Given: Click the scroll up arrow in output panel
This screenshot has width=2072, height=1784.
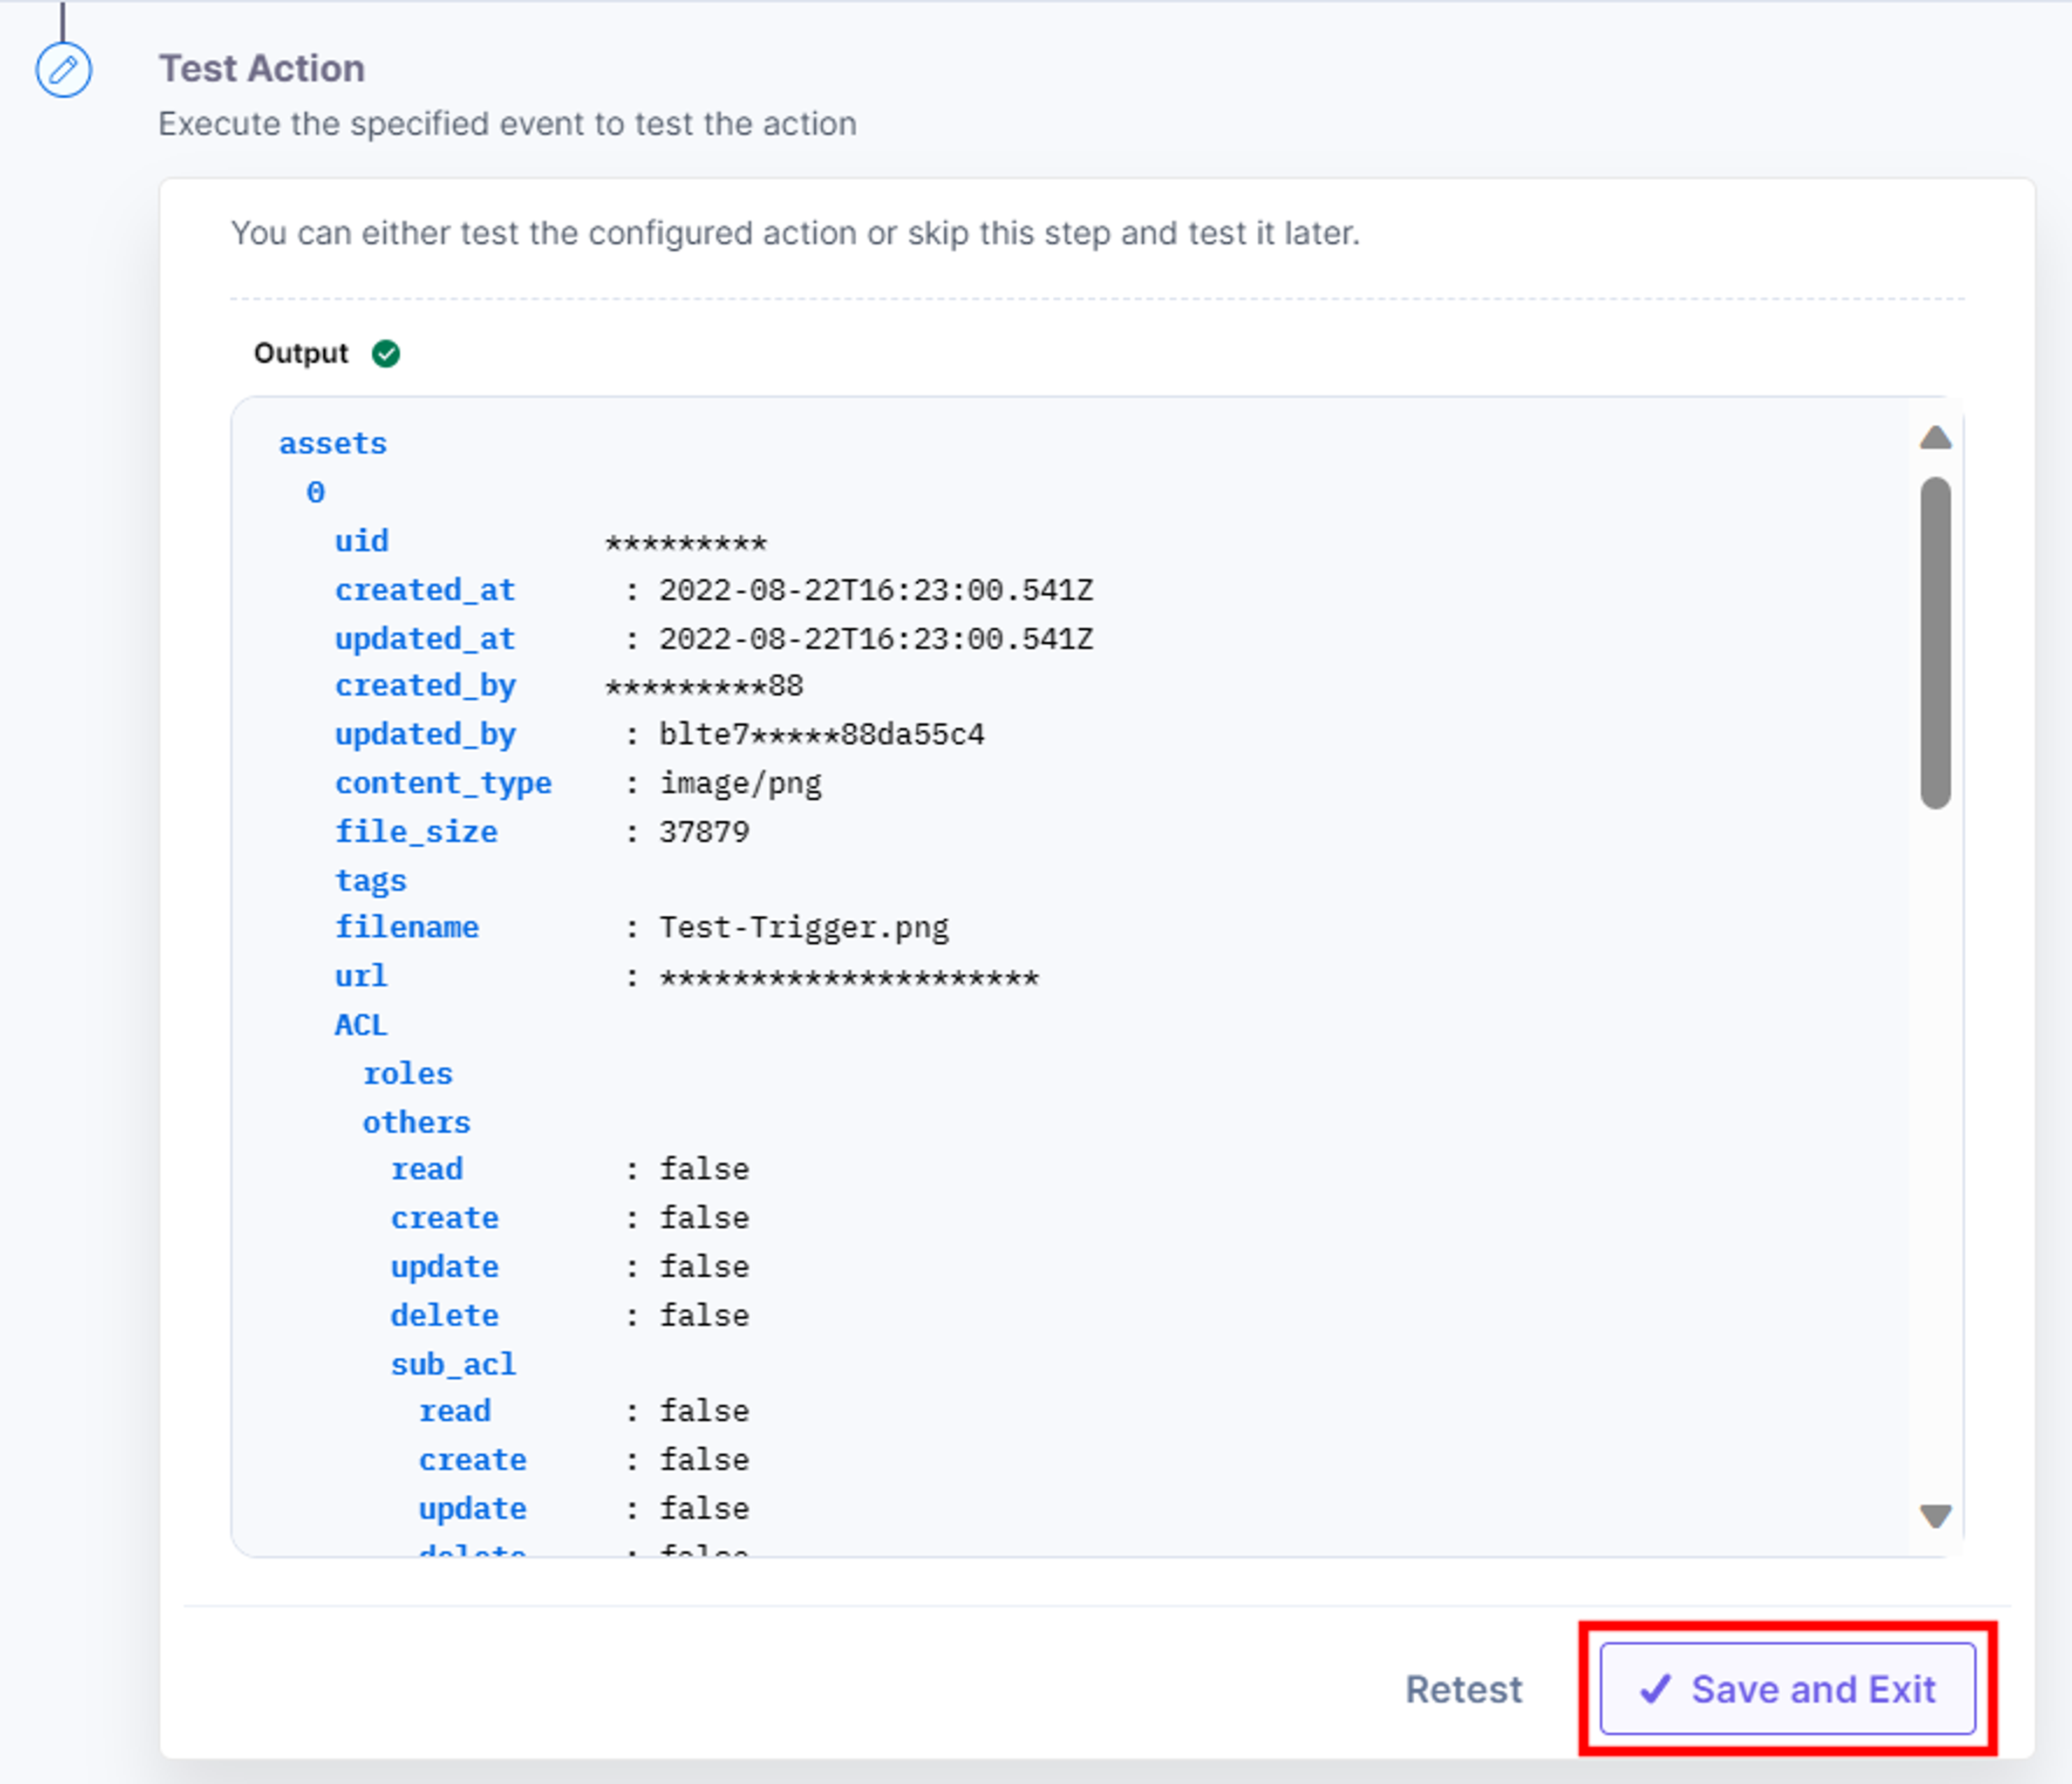Looking at the screenshot, I should click(x=1935, y=438).
